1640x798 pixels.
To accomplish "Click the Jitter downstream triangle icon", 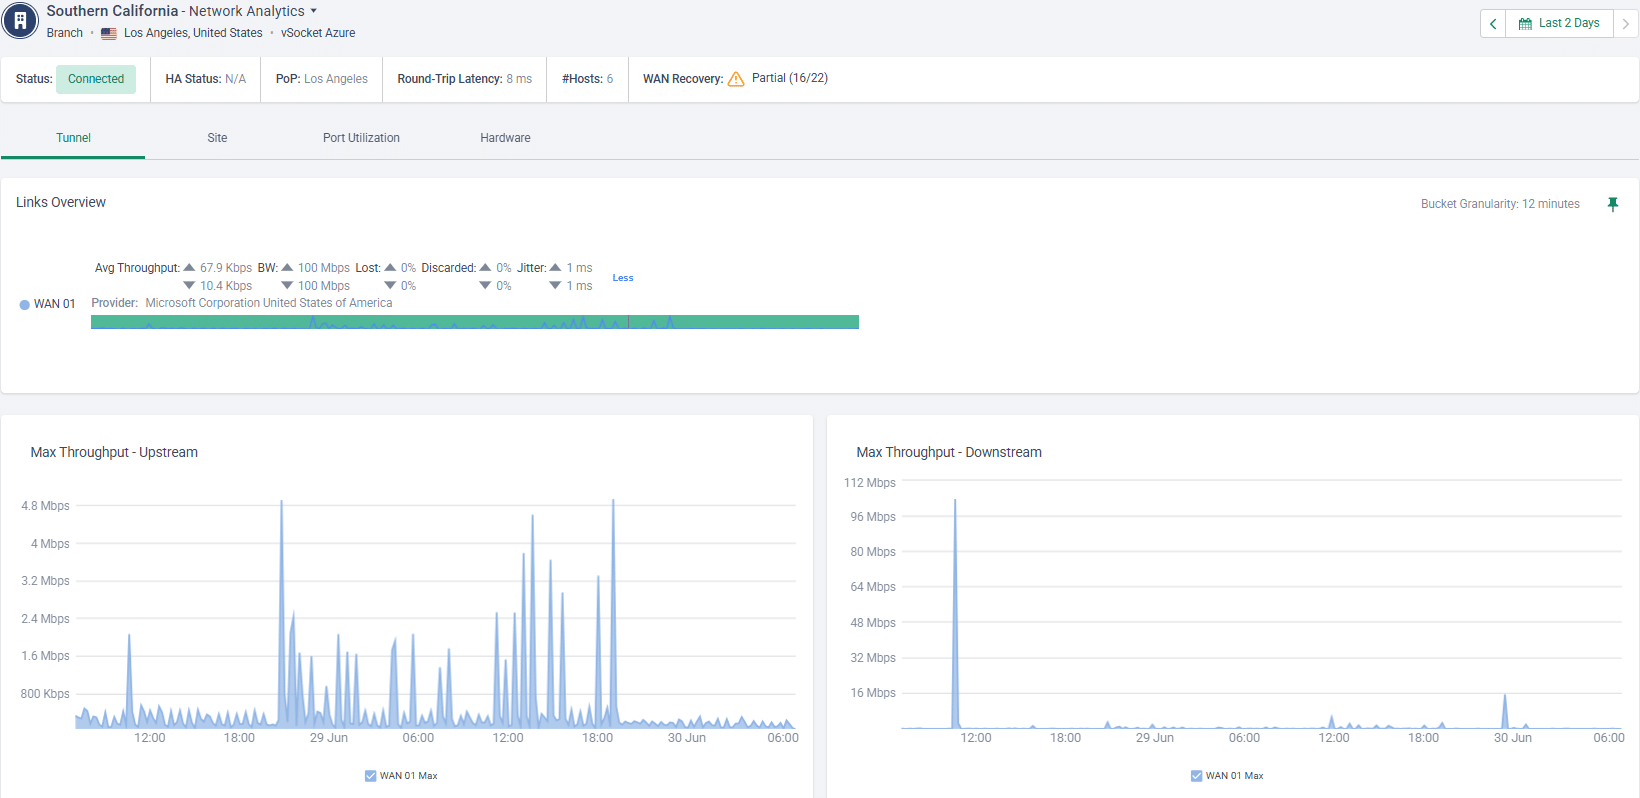I will (x=555, y=286).
